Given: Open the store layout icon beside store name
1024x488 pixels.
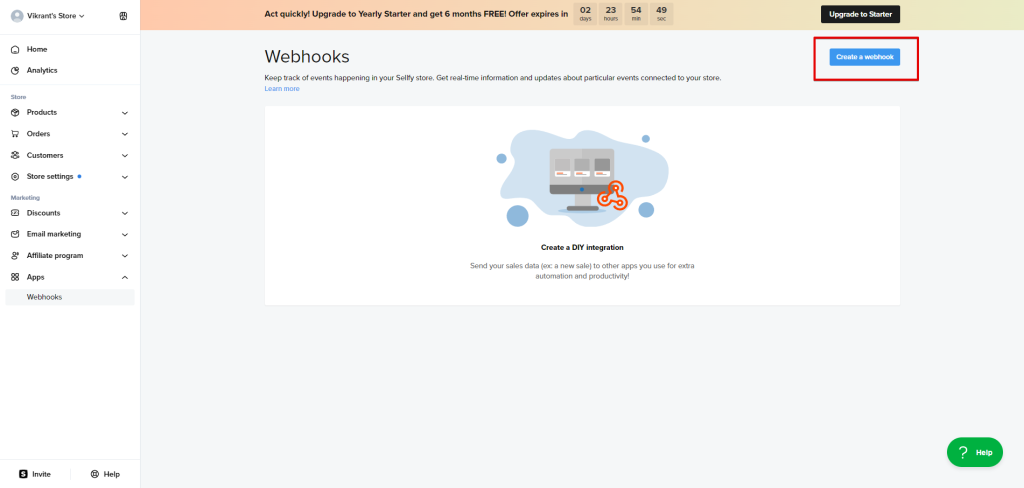Looking at the screenshot, I should [123, 16].
